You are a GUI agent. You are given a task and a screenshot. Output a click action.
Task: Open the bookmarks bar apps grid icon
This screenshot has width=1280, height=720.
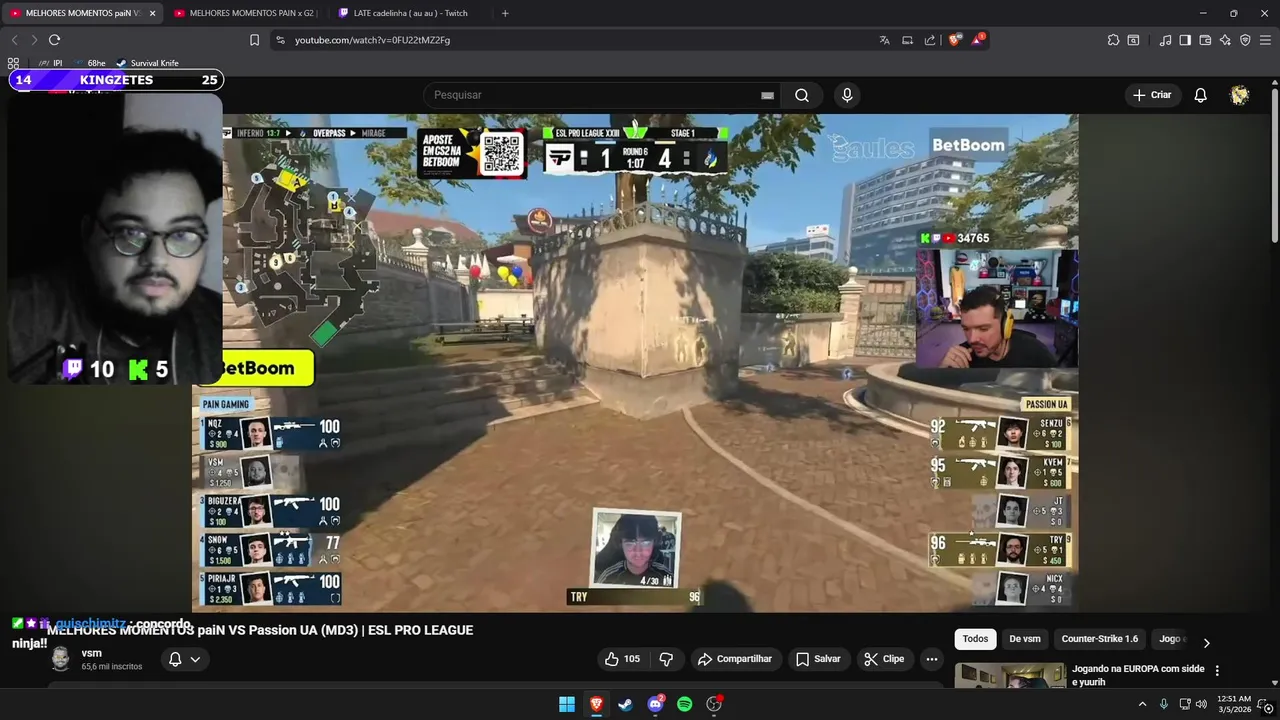point(13,63)
